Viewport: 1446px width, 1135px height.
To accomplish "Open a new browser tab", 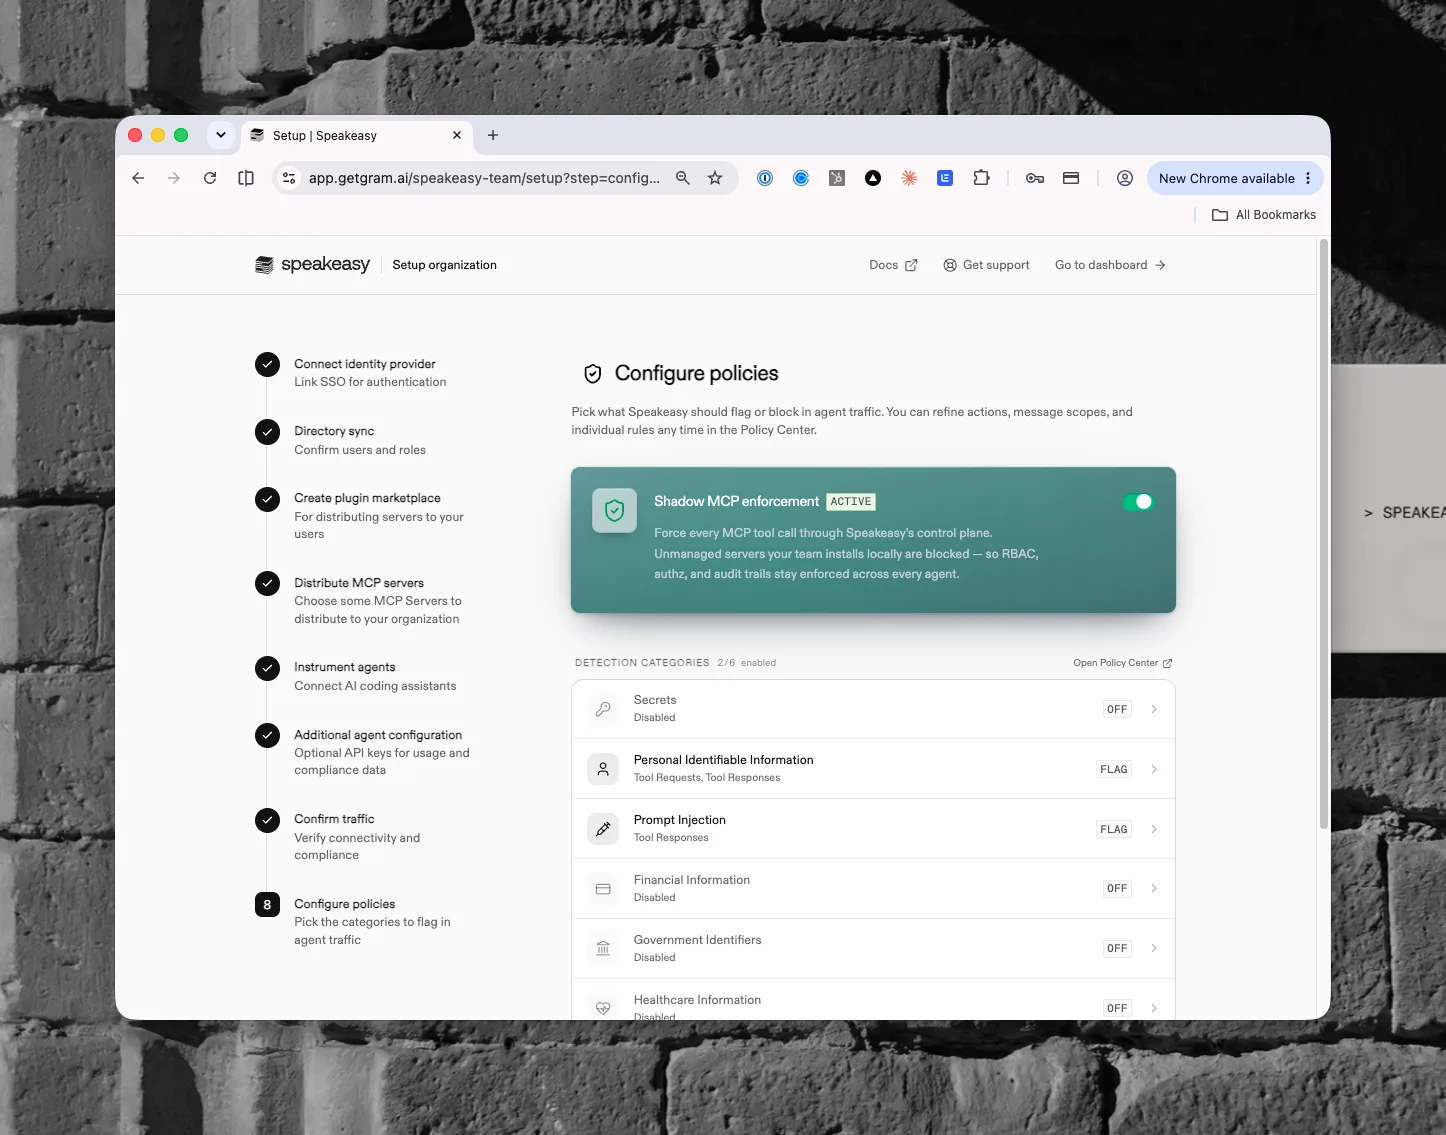I will tap(493, 135).
